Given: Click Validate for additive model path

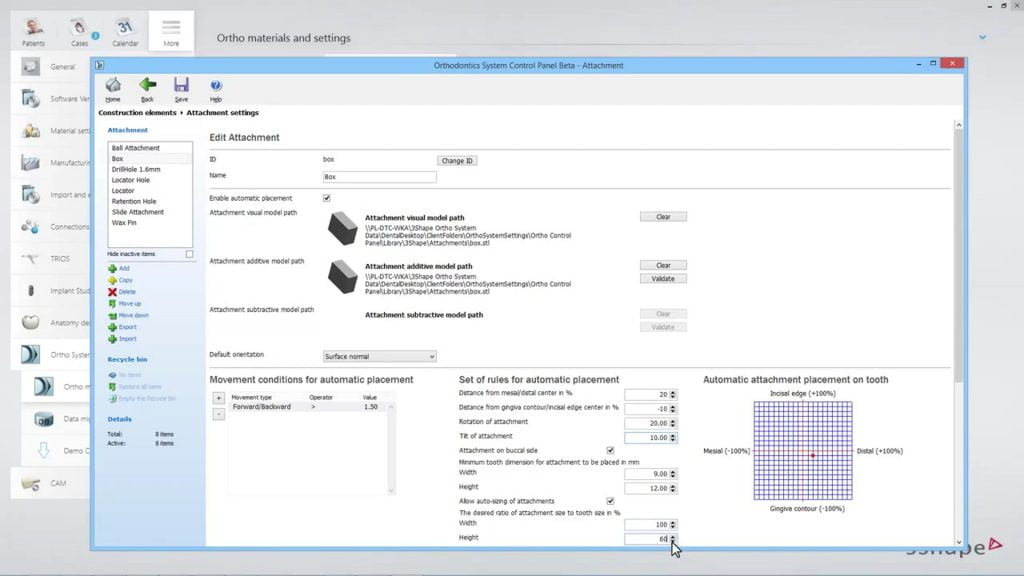Looking at the screenshot, I should point(663,279).
